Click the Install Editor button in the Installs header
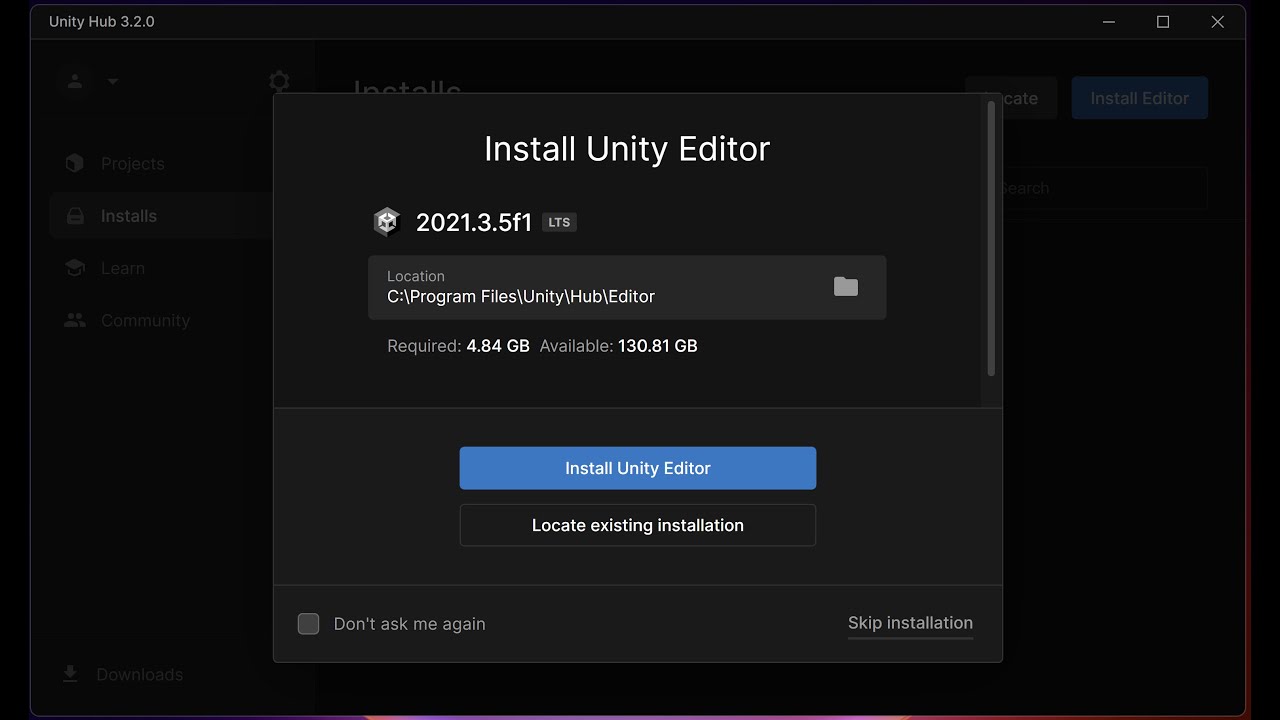Viewport: 1280px width, 720px height. click(1139, 98)
